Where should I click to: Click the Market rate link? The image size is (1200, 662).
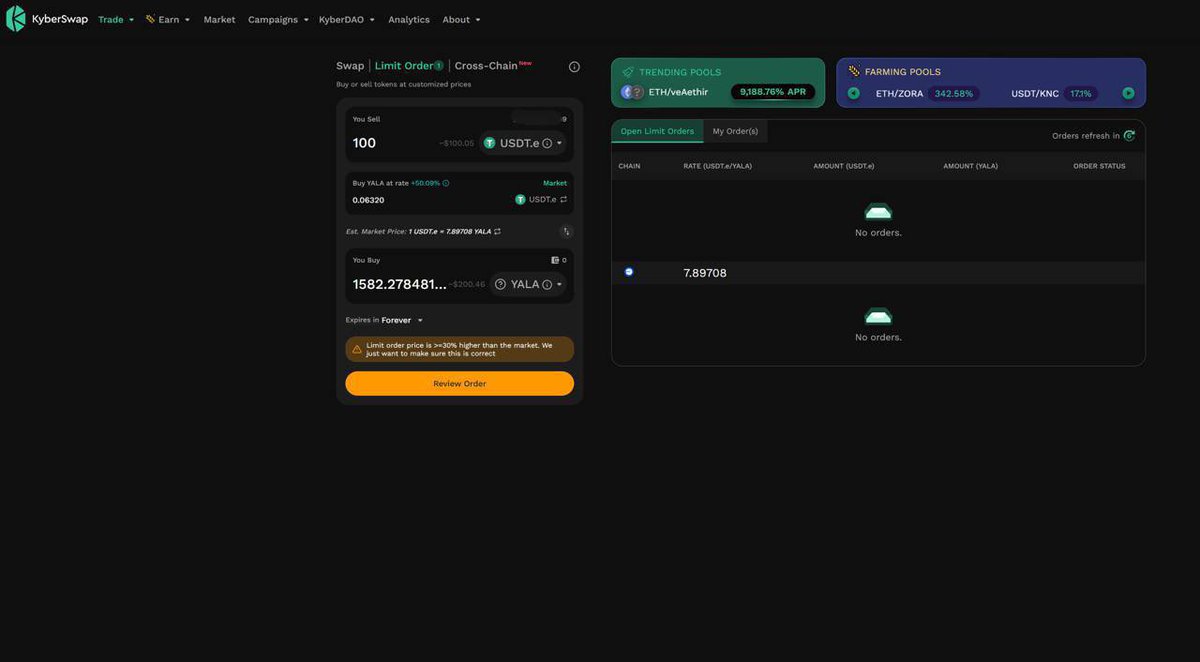[555, 183]
